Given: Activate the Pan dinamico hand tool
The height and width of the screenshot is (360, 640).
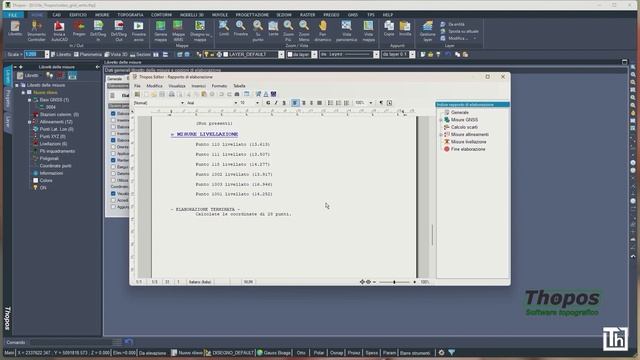Looking at the screenshot, I should (x=323, y=31).
